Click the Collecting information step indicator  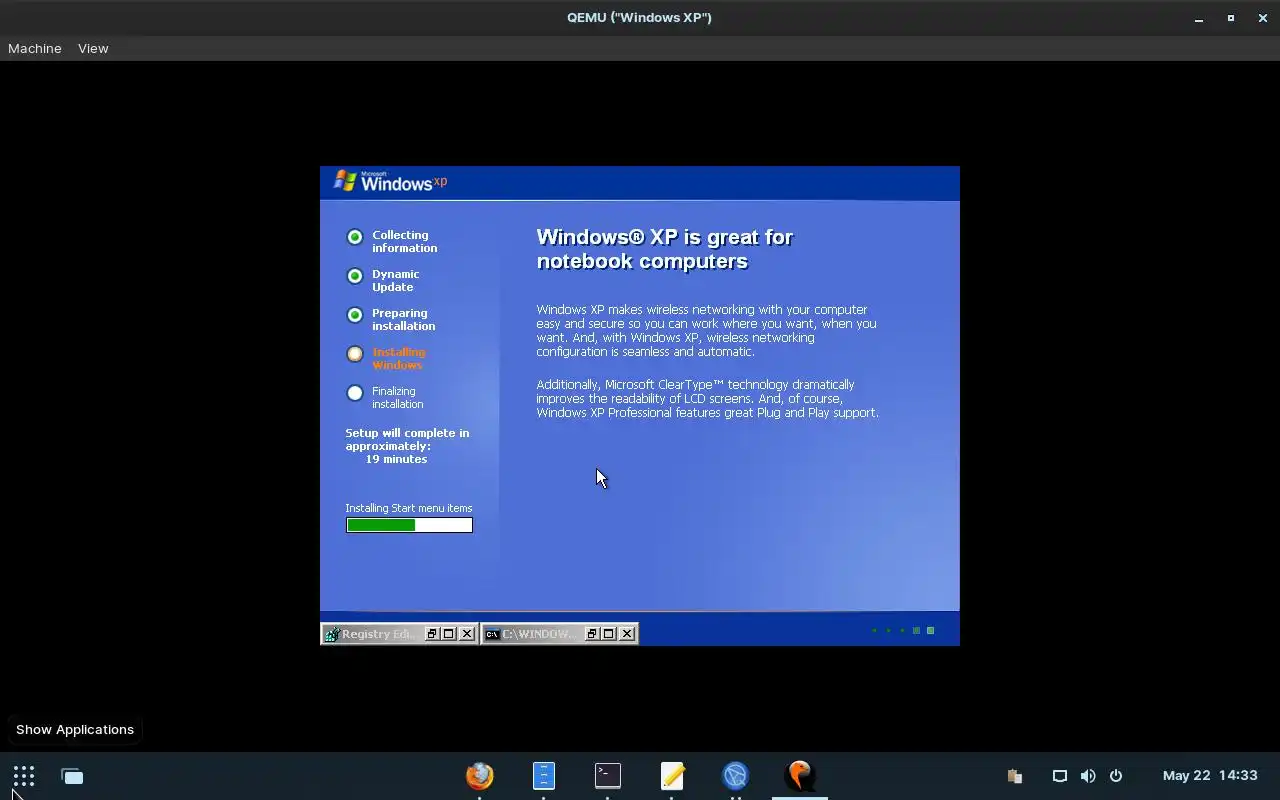[x=355, y=237]
